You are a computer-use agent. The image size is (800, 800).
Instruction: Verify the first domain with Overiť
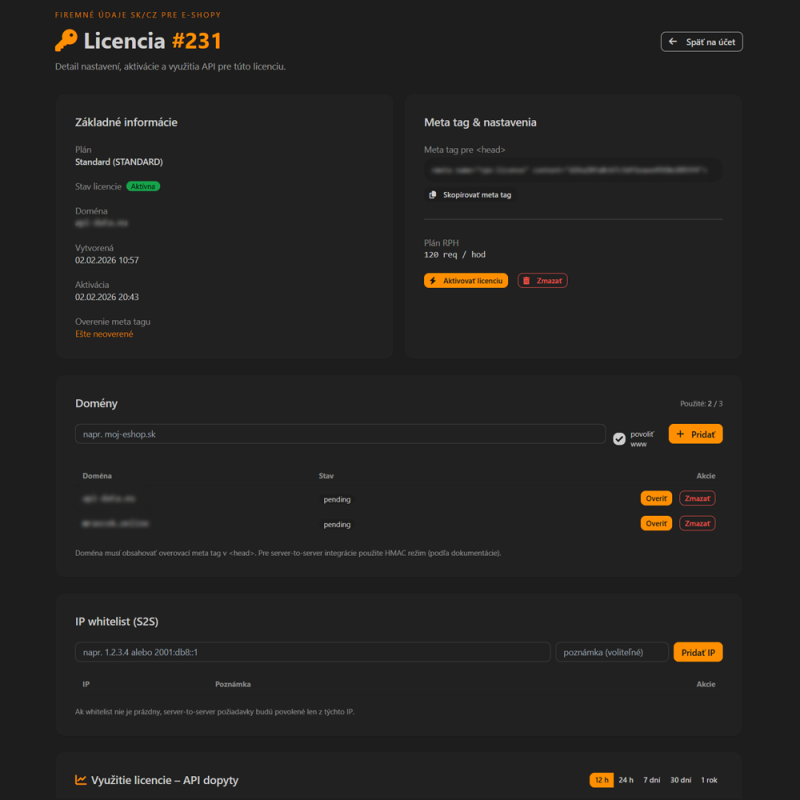[656, 498]
